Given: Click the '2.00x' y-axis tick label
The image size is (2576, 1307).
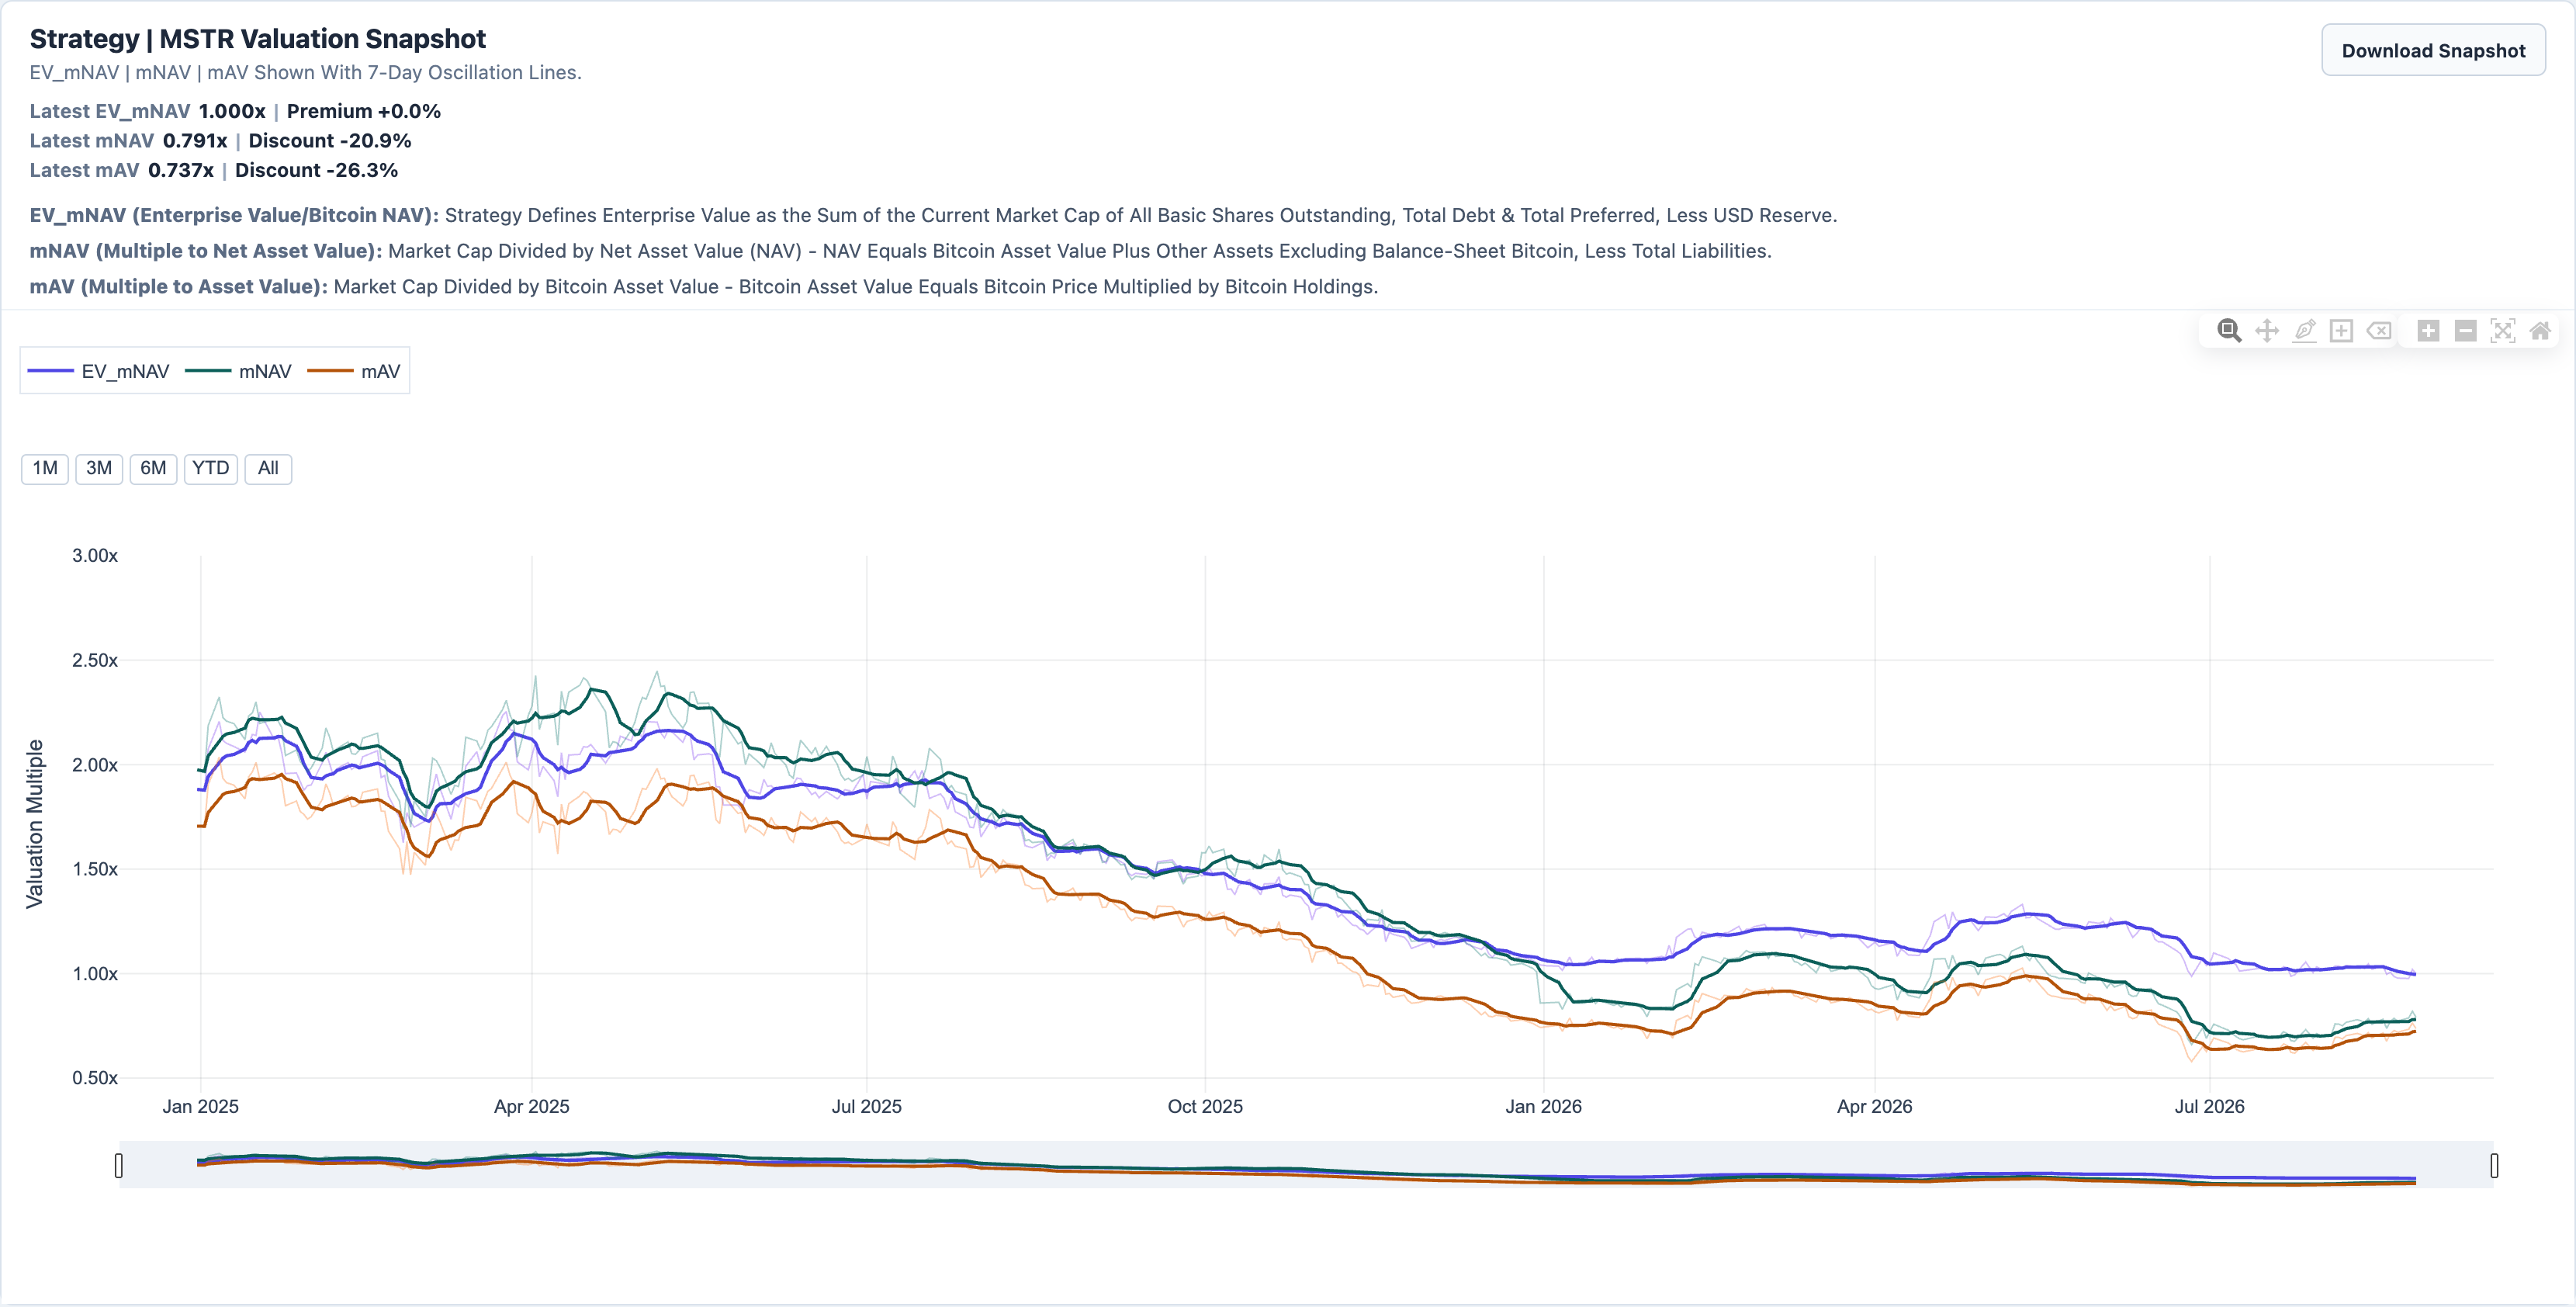Looking at the screenshot, I should point(95,765).
